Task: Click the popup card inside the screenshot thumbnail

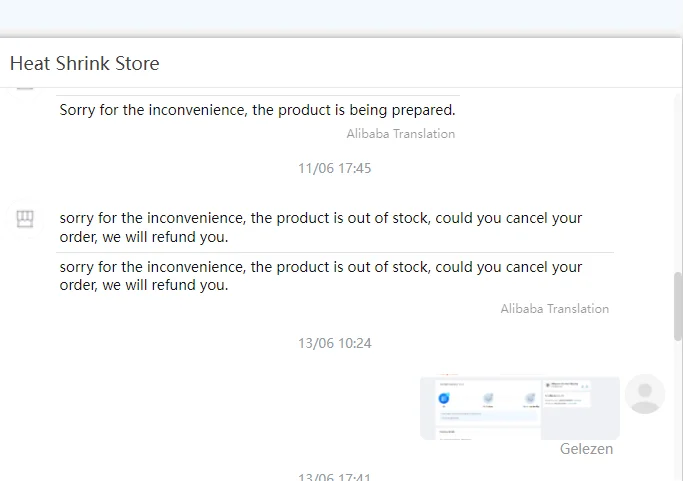Action: [567, 393]
